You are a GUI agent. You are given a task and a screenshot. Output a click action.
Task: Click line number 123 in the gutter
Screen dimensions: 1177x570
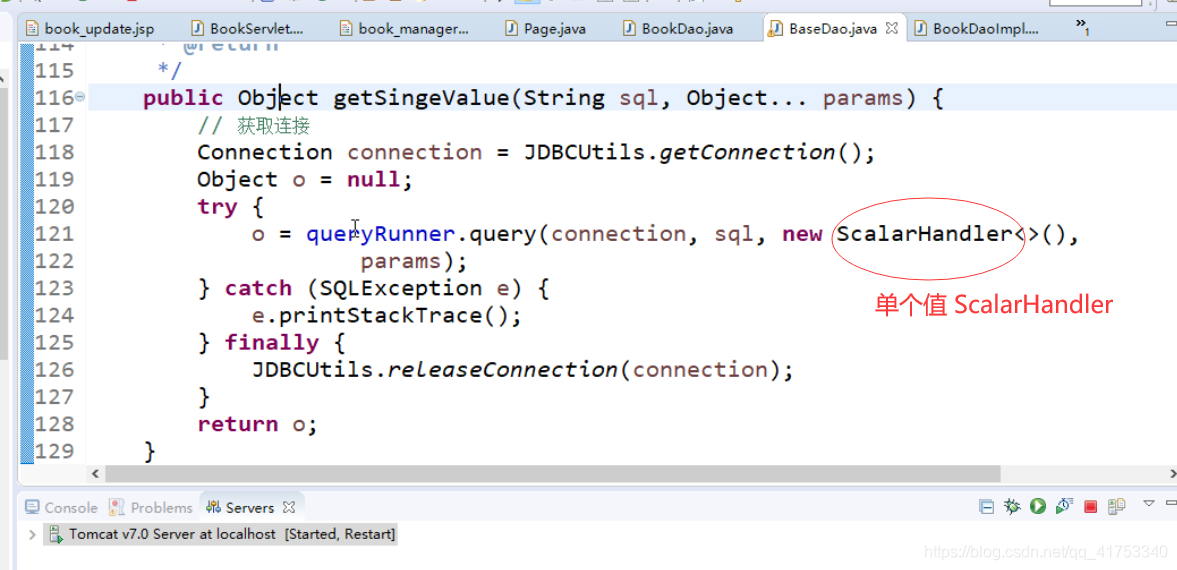pos(55,288)
